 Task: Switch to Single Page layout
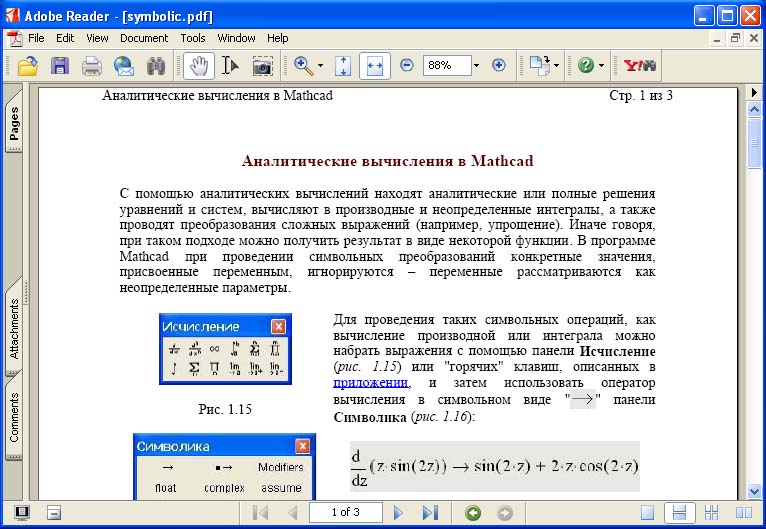tap(647, 513)
